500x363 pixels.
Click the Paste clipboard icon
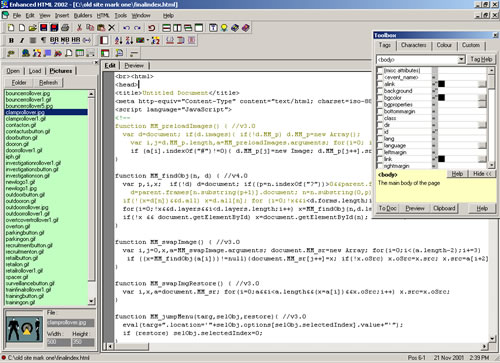point(101,28)
